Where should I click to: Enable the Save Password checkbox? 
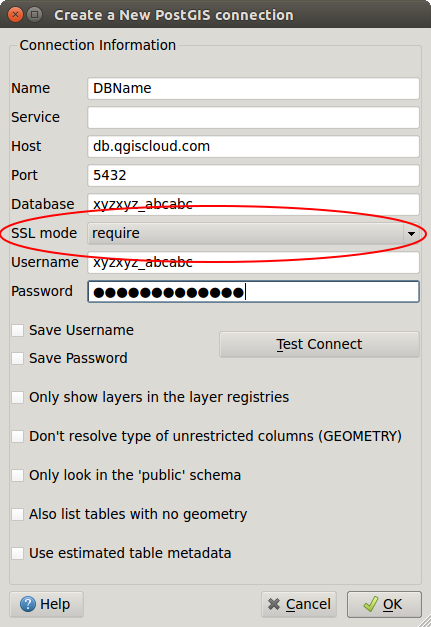pyautogui.click(x=18, y=358)
